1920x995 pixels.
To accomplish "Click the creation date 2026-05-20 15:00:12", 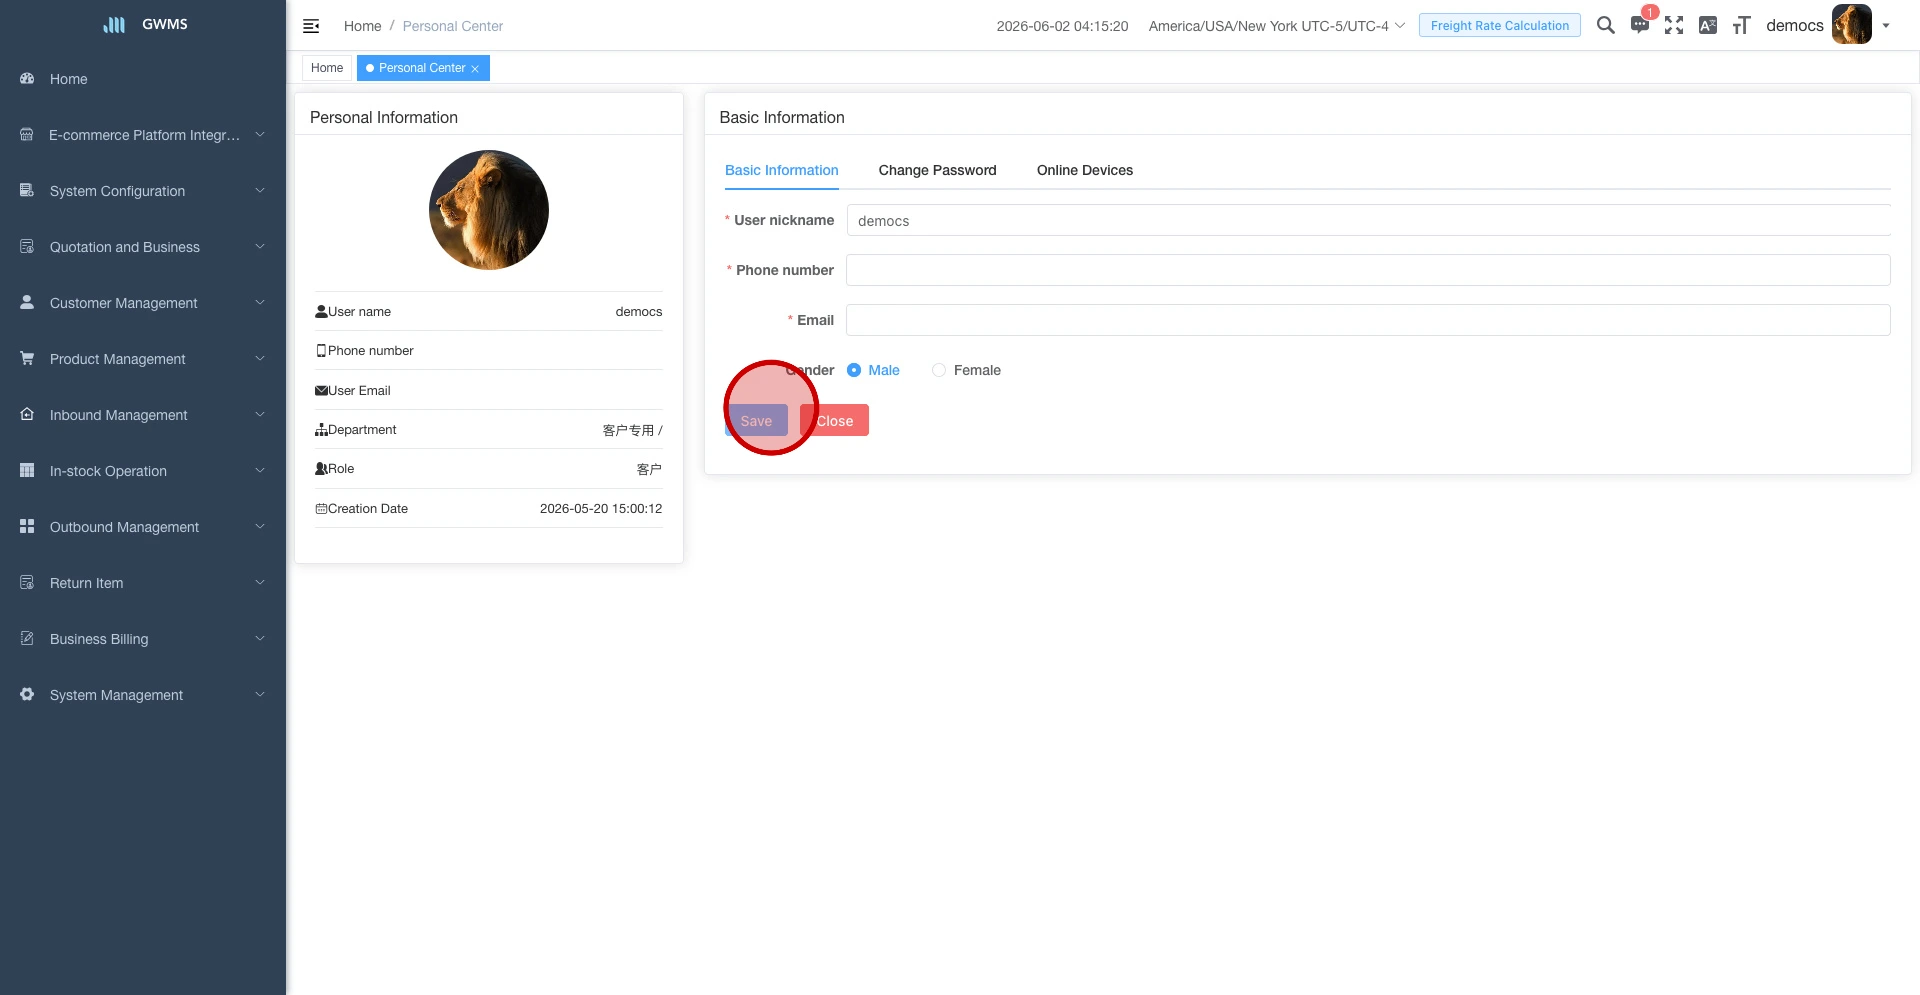I will click(x=601, y=508).
